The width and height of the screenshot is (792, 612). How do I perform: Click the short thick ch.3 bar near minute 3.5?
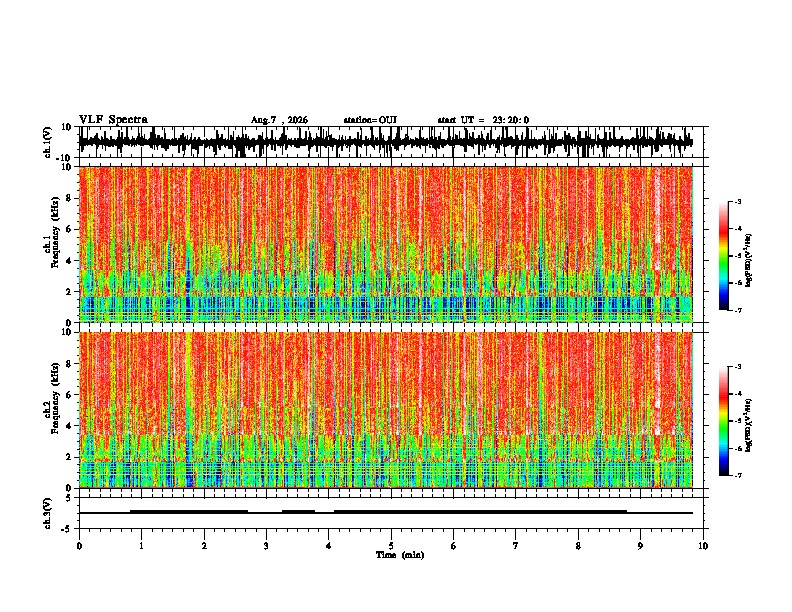coord(299,512)
